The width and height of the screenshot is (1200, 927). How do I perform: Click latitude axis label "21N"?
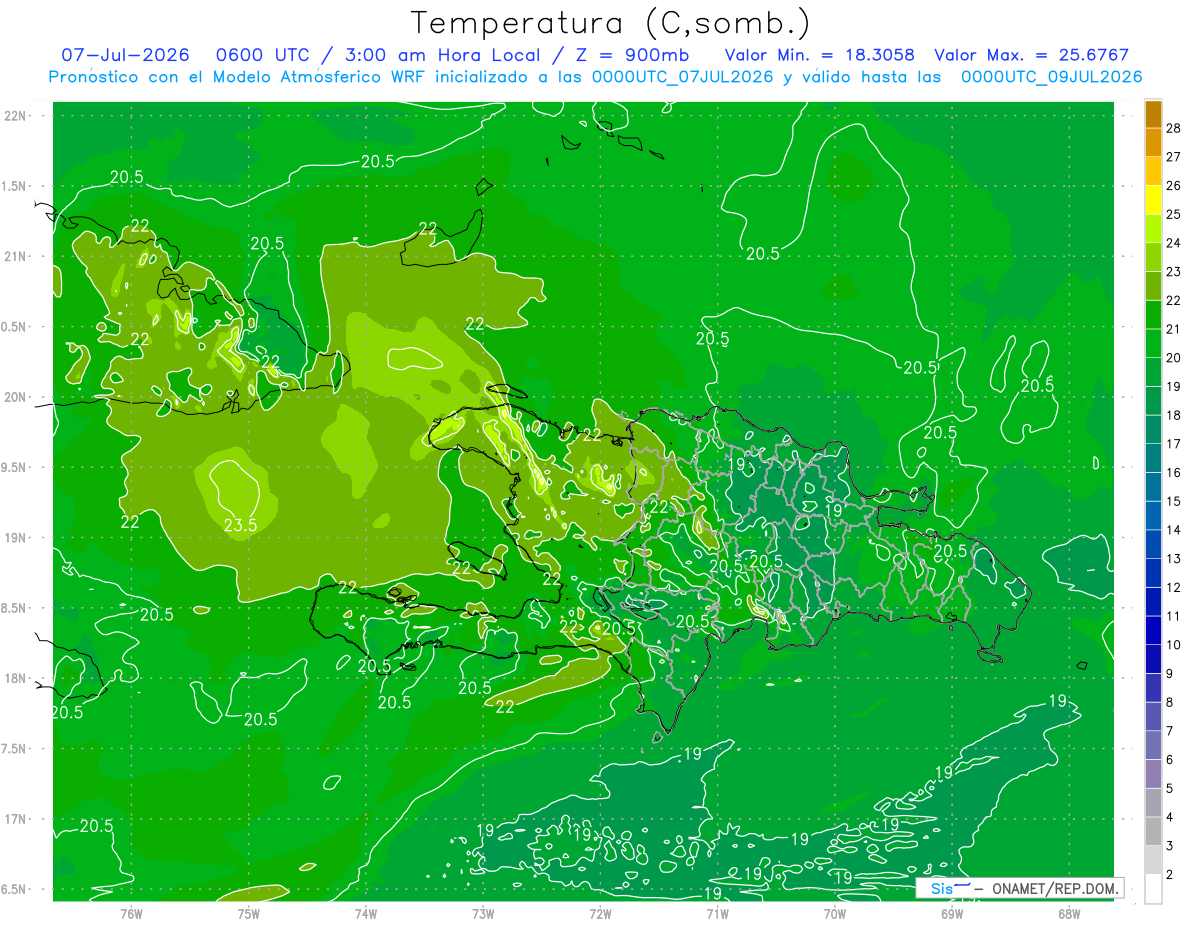pos(15,256)
